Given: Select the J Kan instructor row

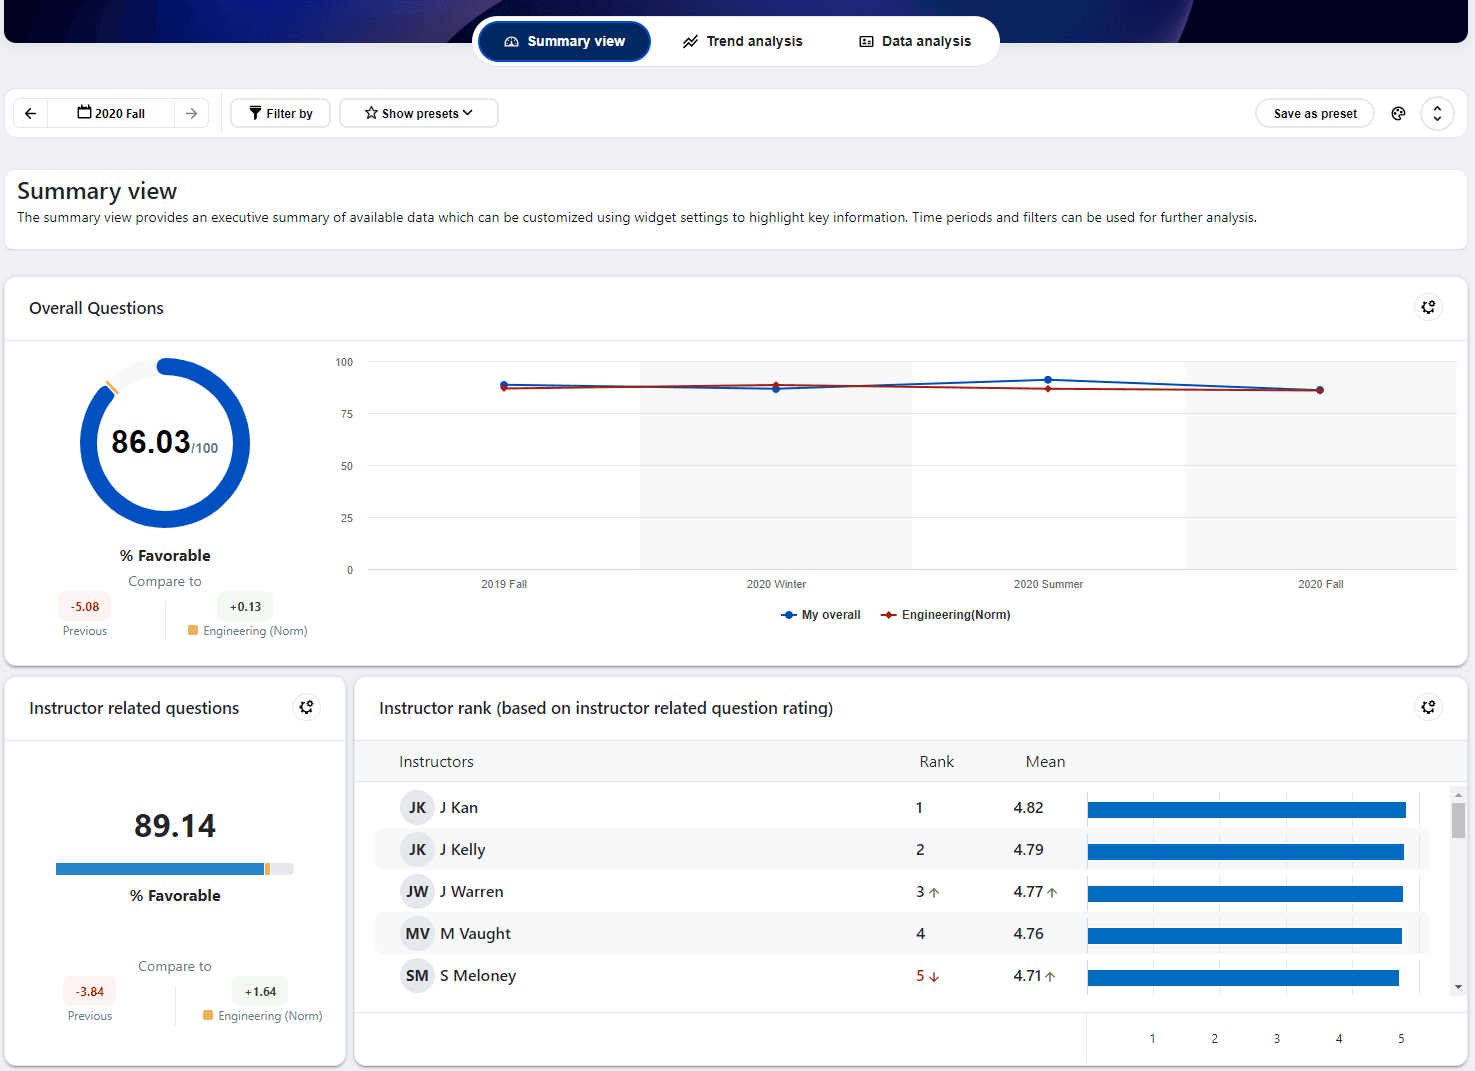Looking at the screenshot, I should click(902, 808).
